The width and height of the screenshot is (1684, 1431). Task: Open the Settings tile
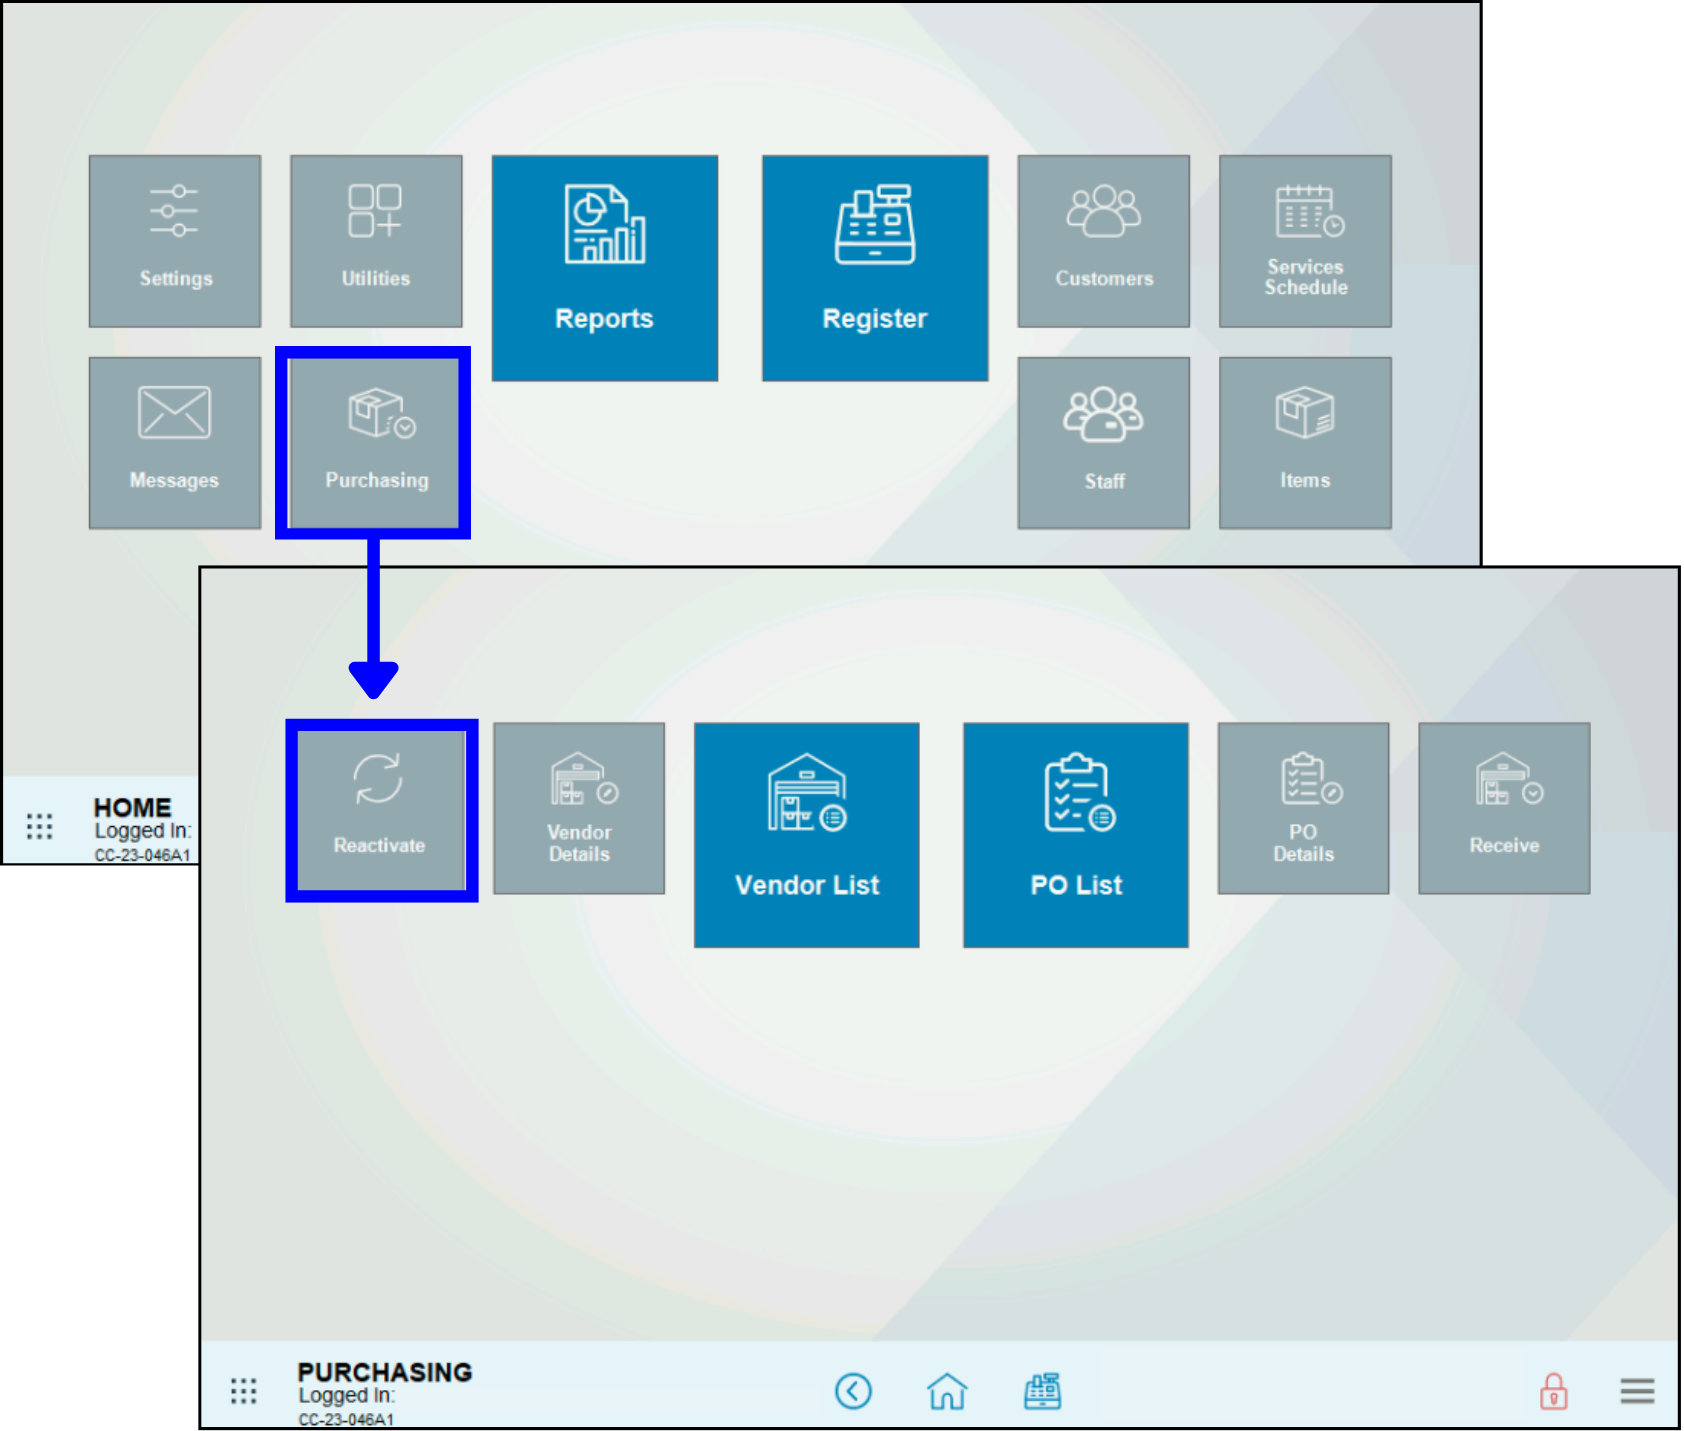coord(175,241)
